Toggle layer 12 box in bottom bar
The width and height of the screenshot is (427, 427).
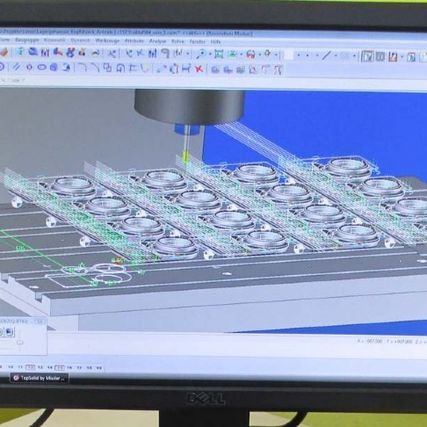coord(30,367)
